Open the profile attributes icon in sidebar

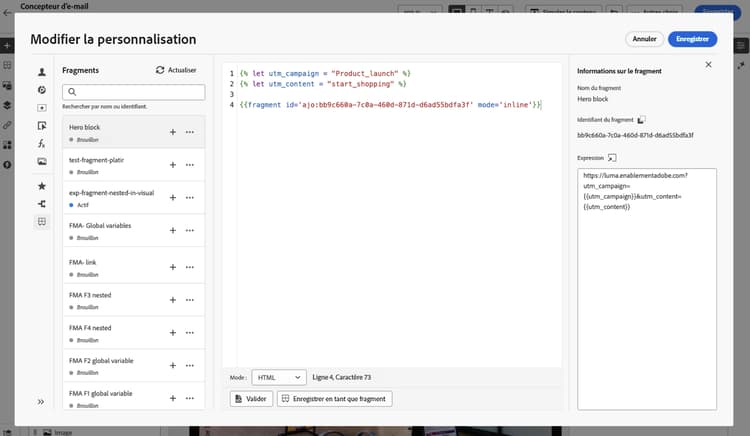[x=42, y=72]
